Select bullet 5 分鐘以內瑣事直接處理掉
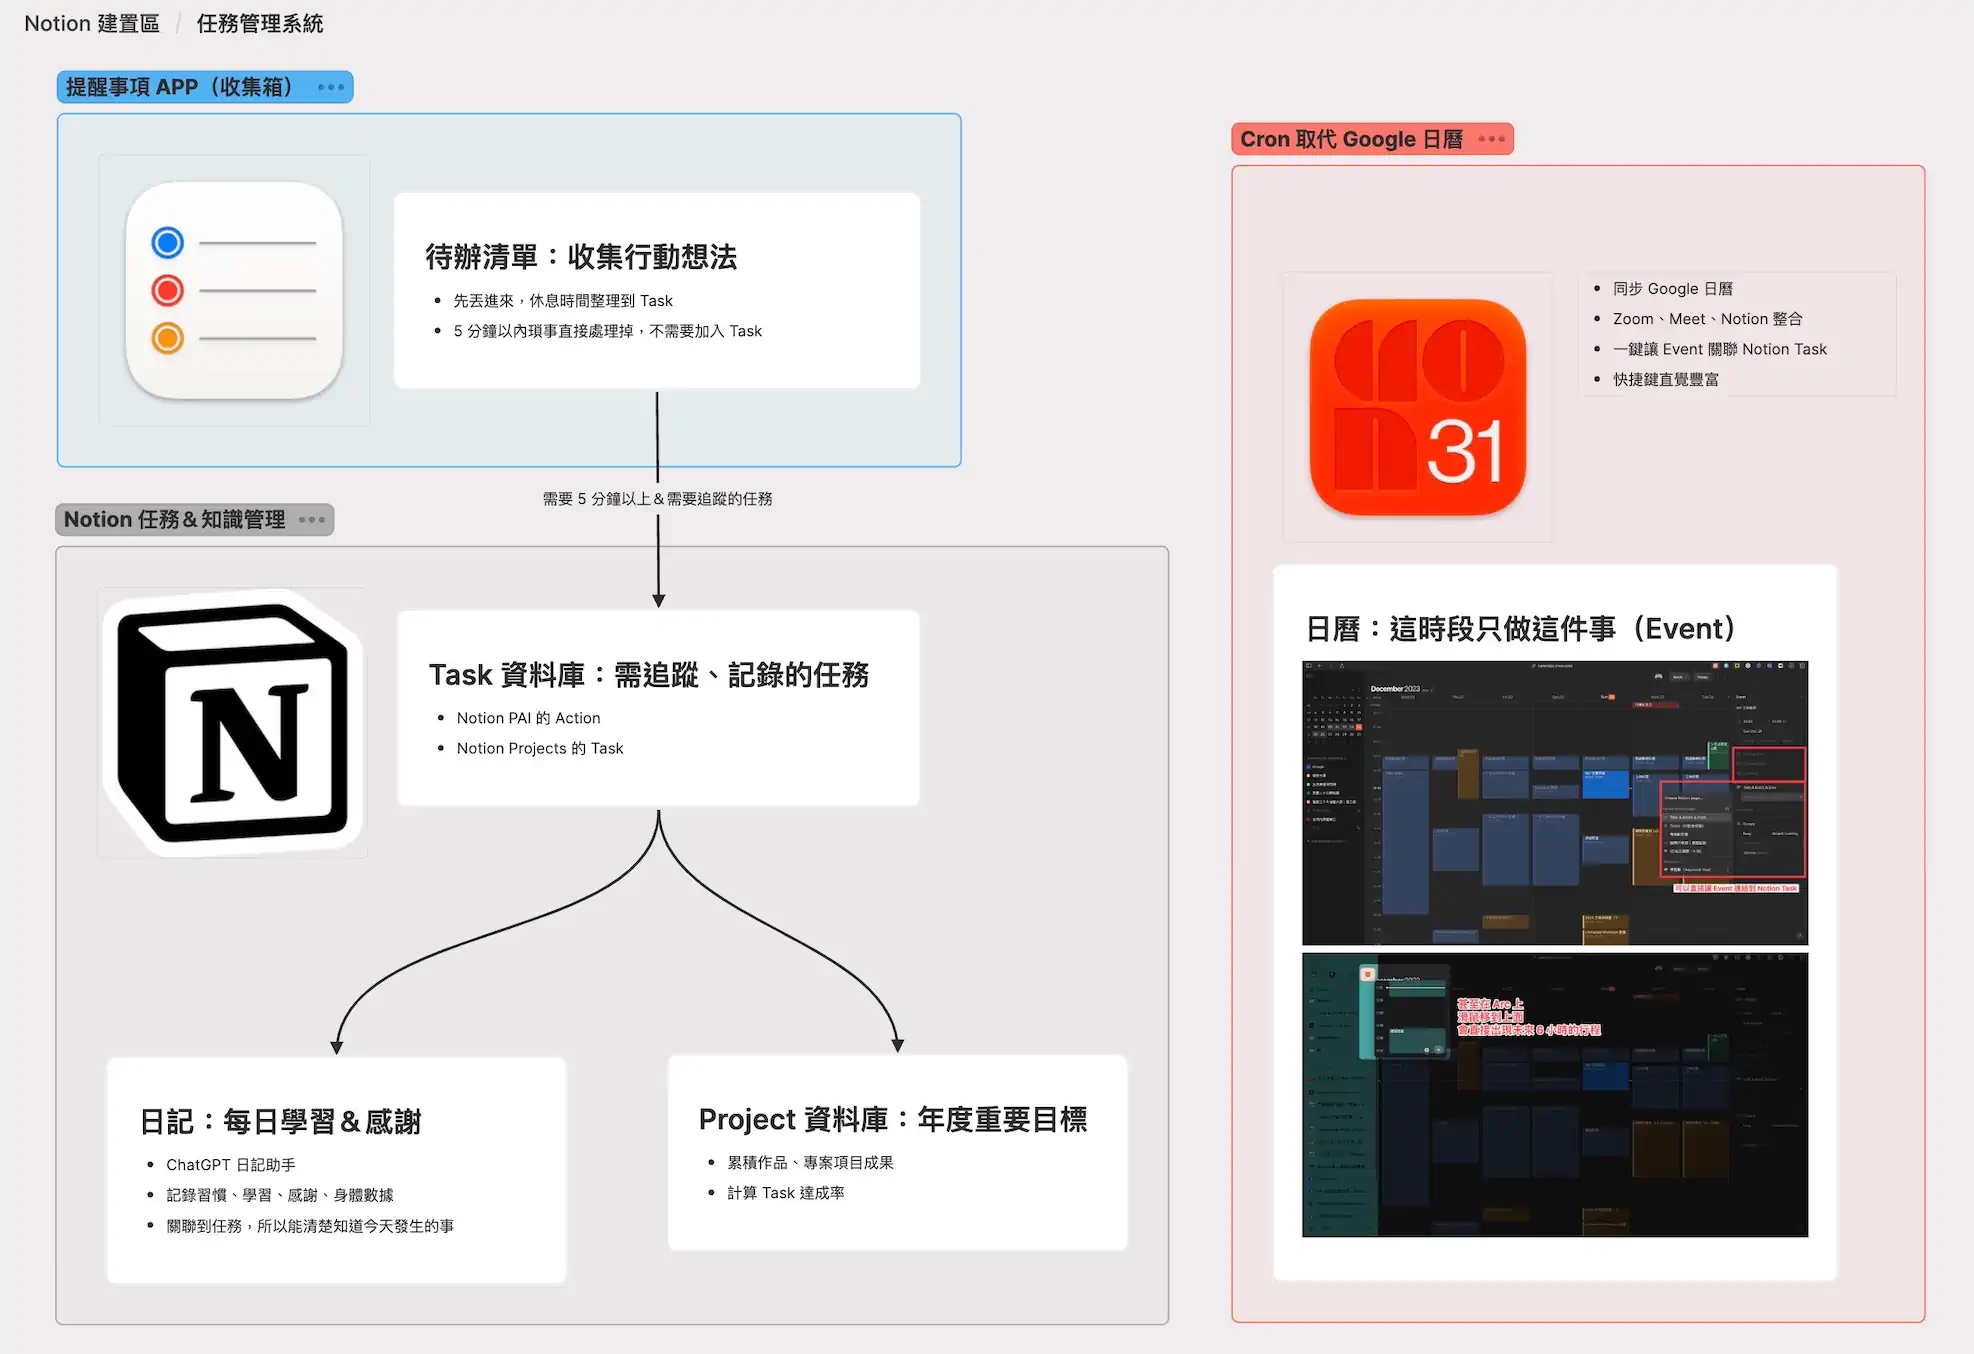 608,331
